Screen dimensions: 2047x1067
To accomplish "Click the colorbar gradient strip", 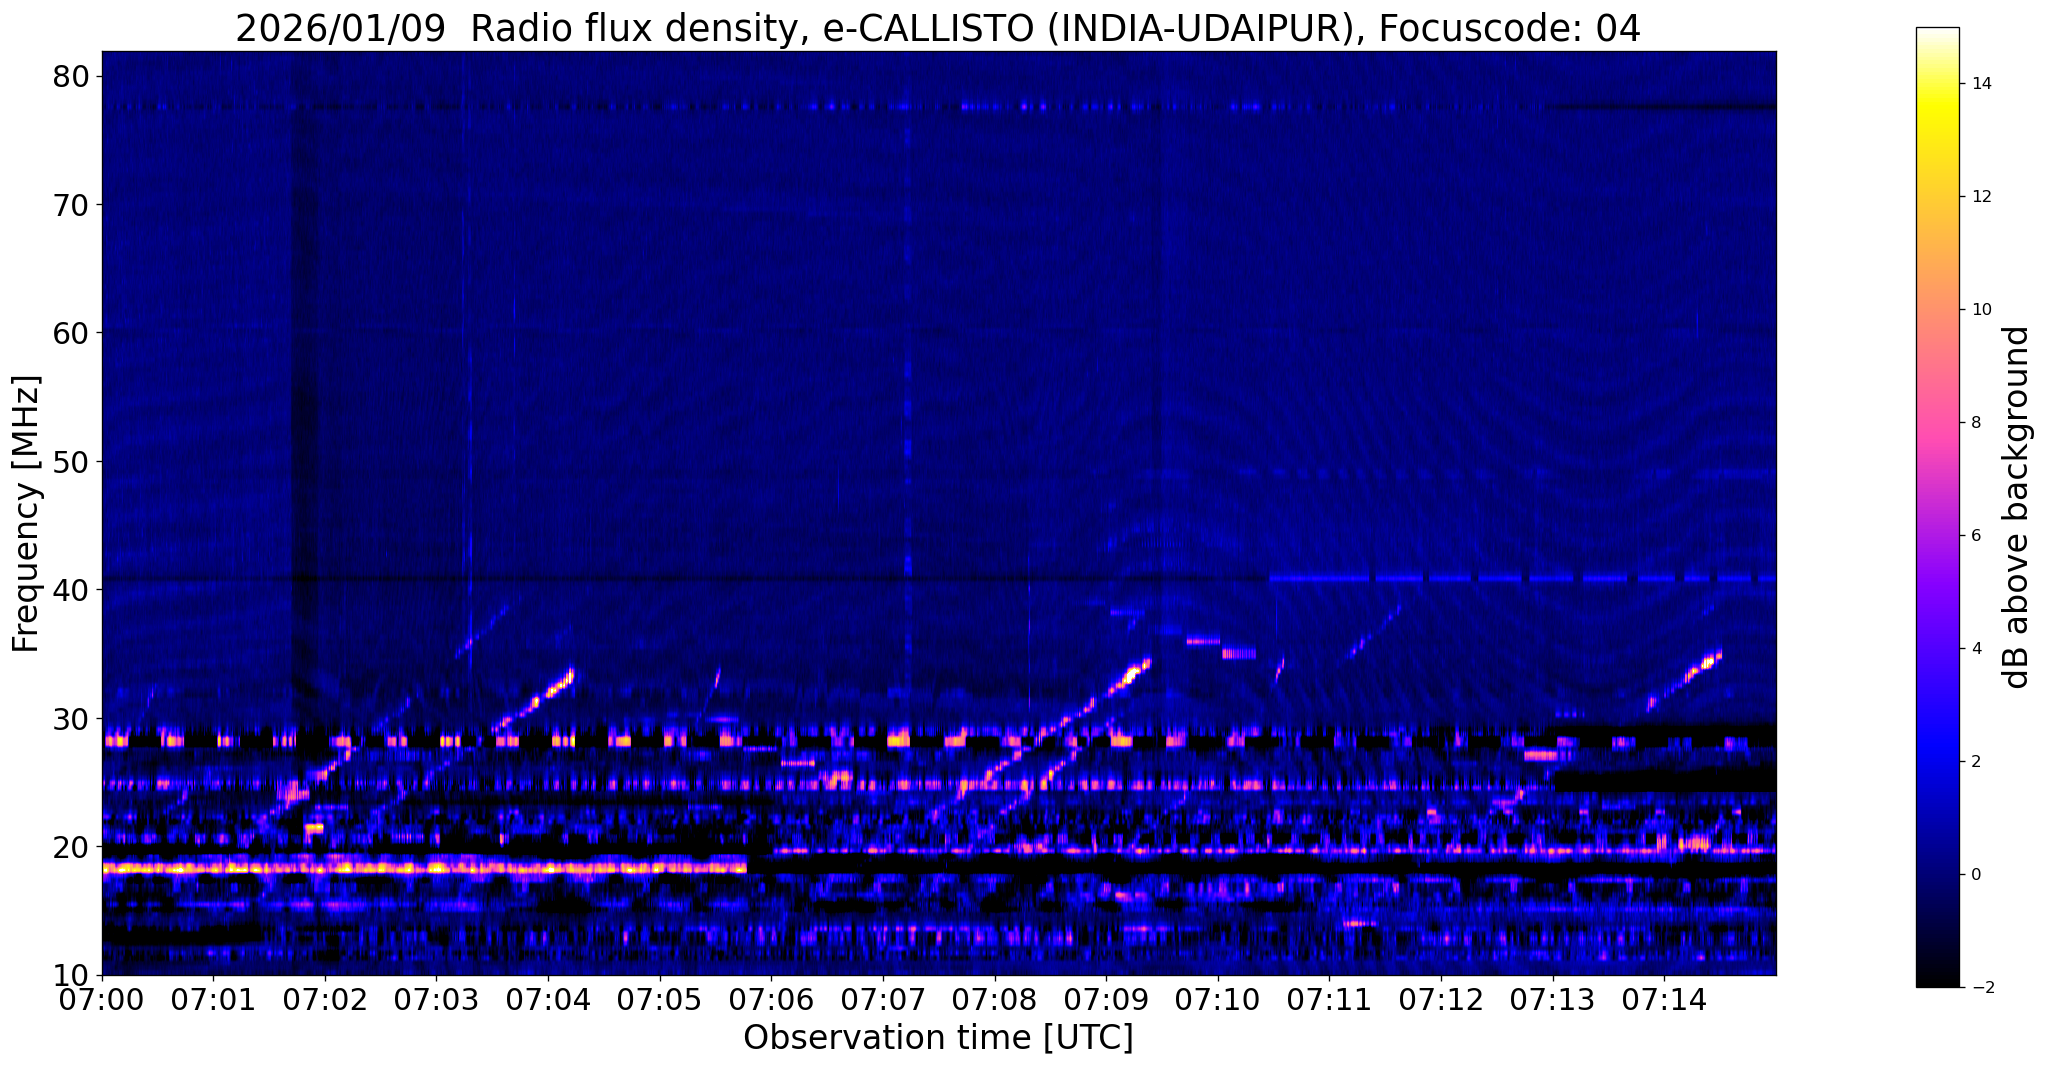I will click(x=1937, y=507).
